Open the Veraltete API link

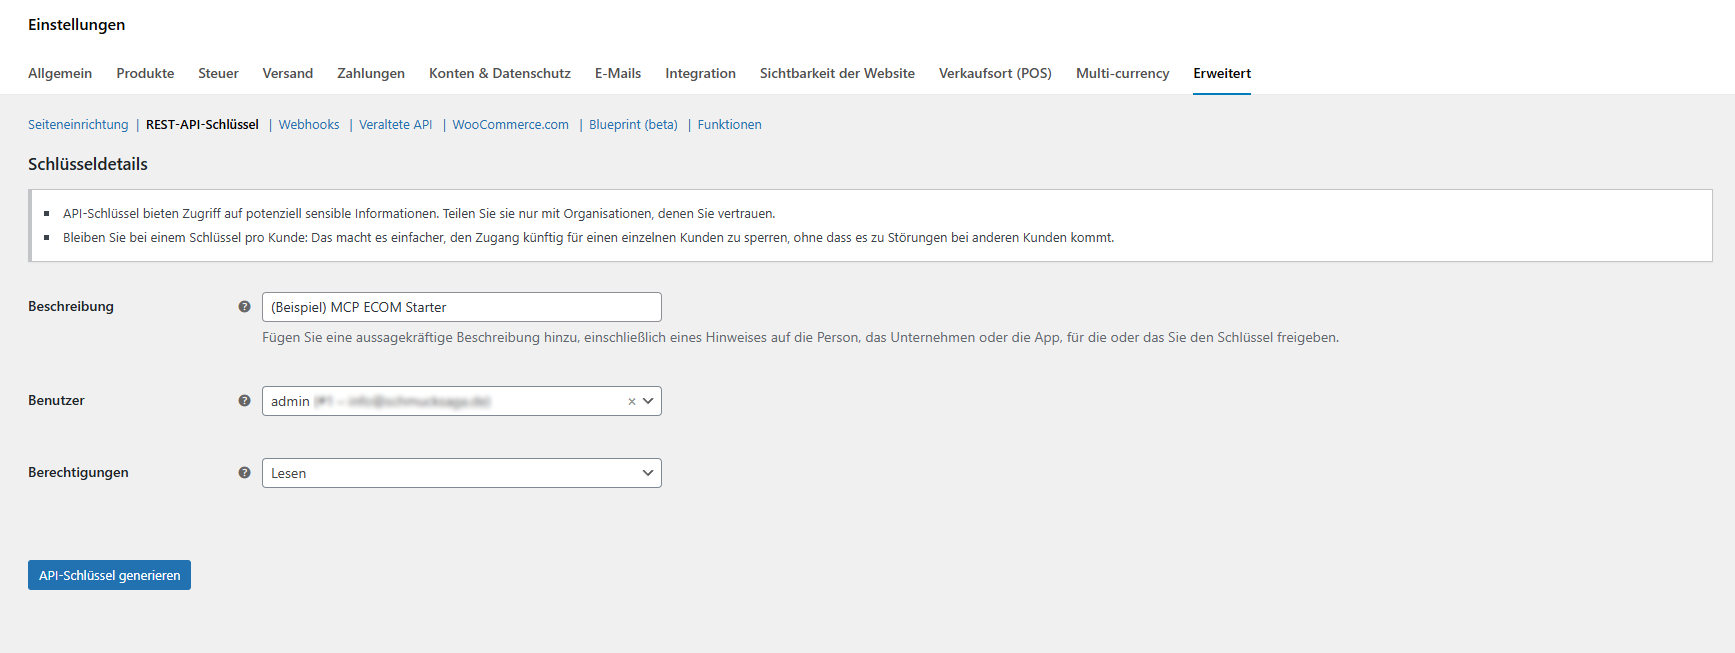pos(396,125)
